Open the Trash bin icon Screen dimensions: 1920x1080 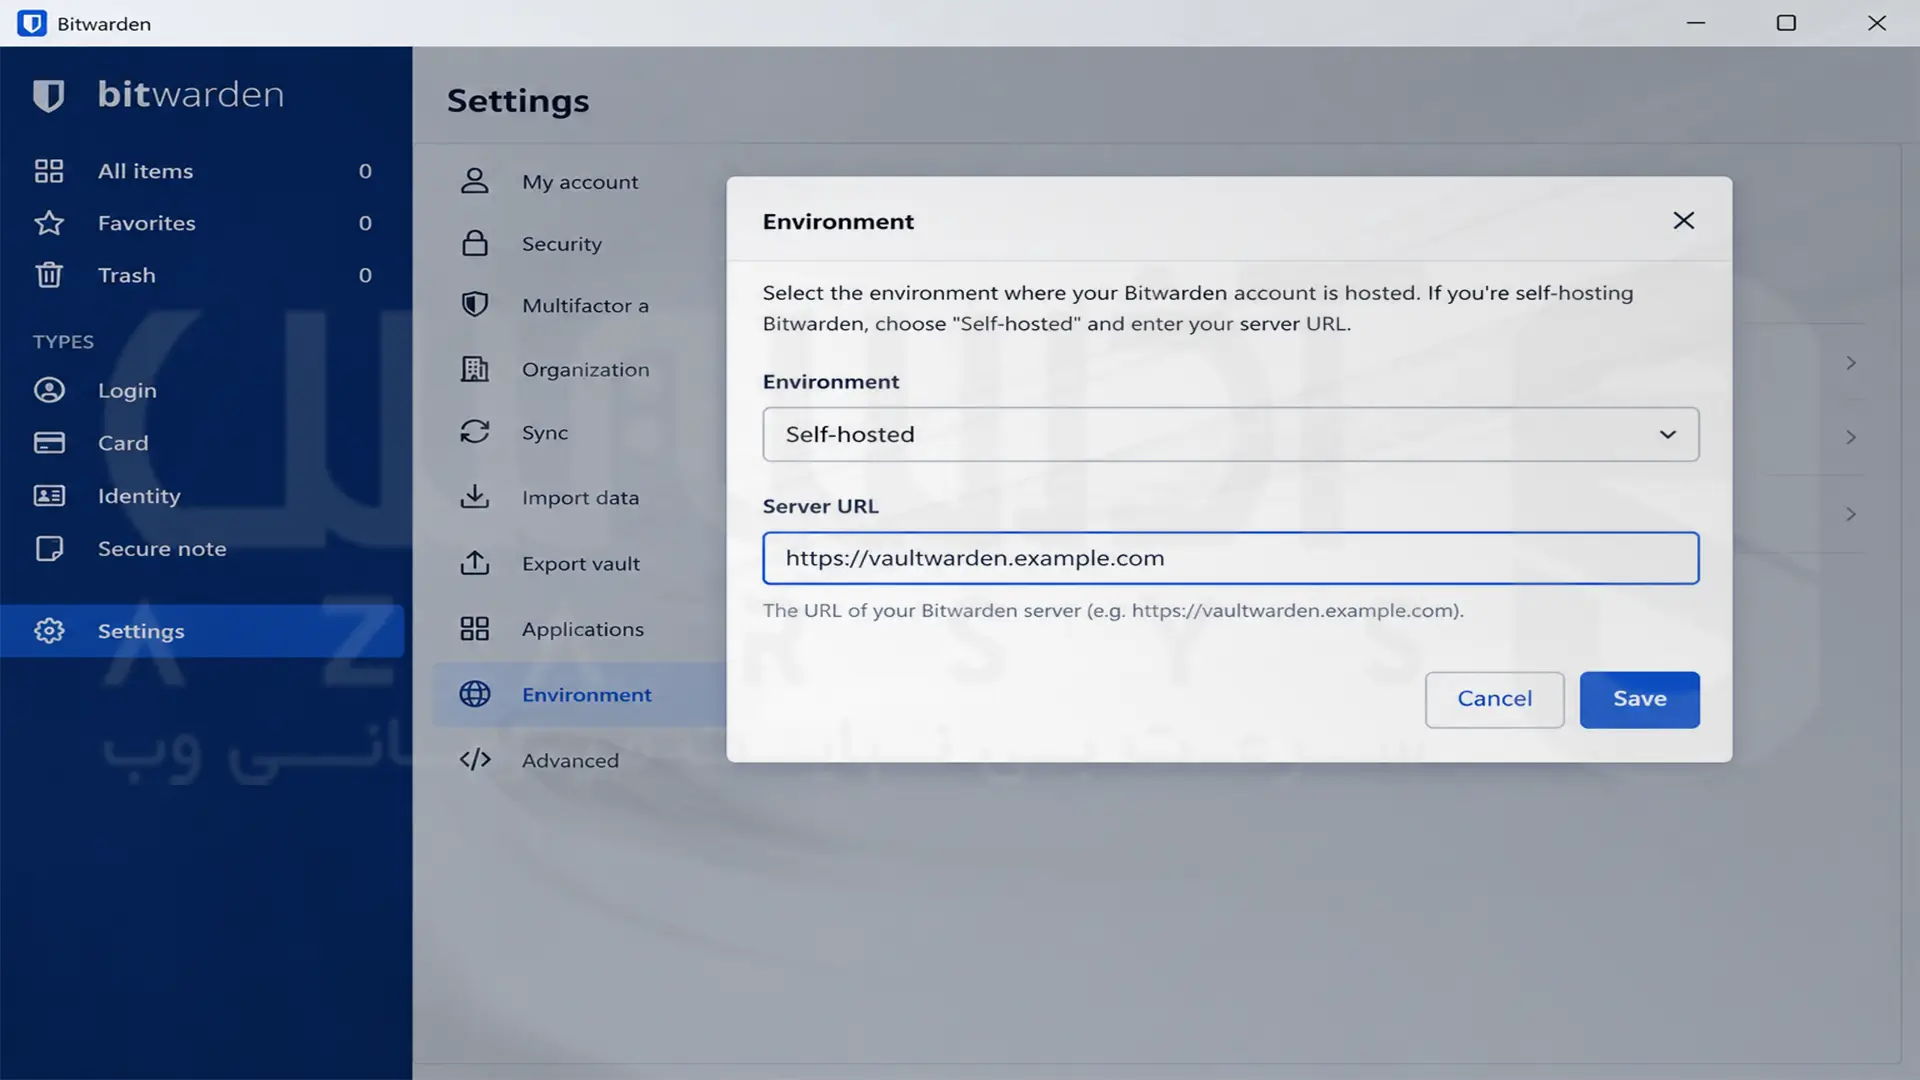point(49,275)
